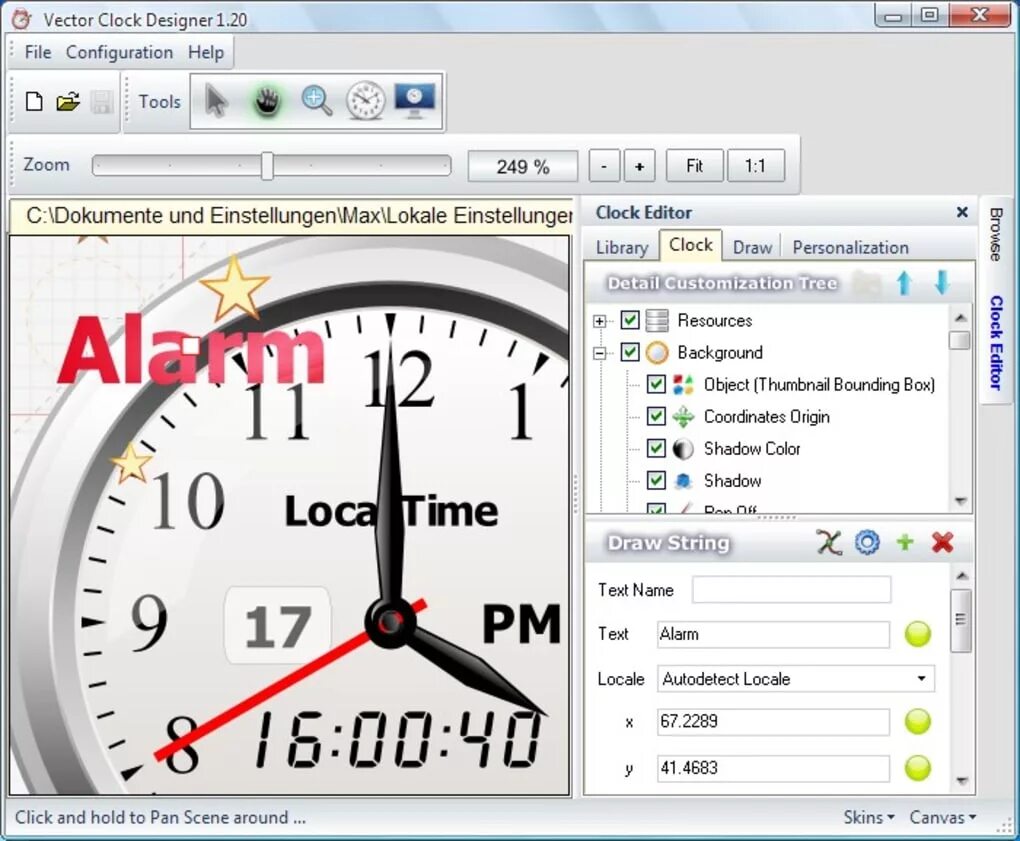Click the Shadow Color half-circle icon
The height and width of the screenshot is (841, 1020).
pyautogui.click(x=683, y=448)
